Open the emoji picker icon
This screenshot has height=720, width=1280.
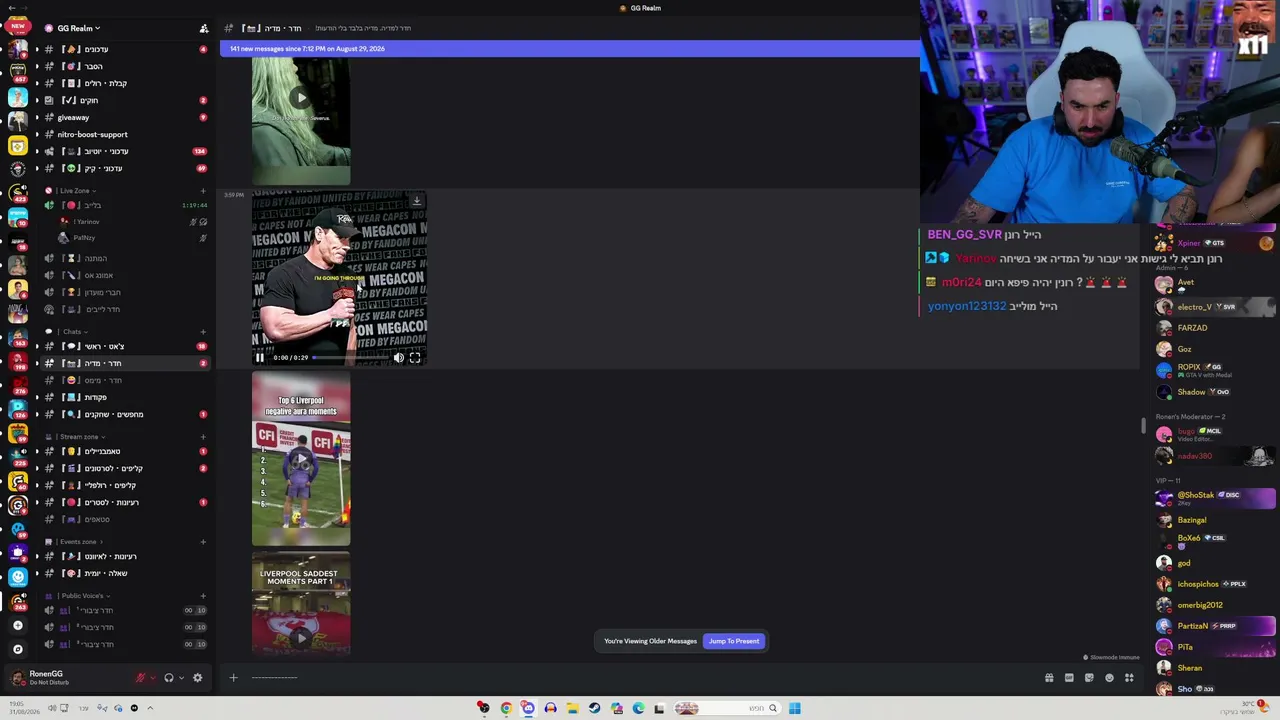pyautogui.click(x=1109, y=678)
